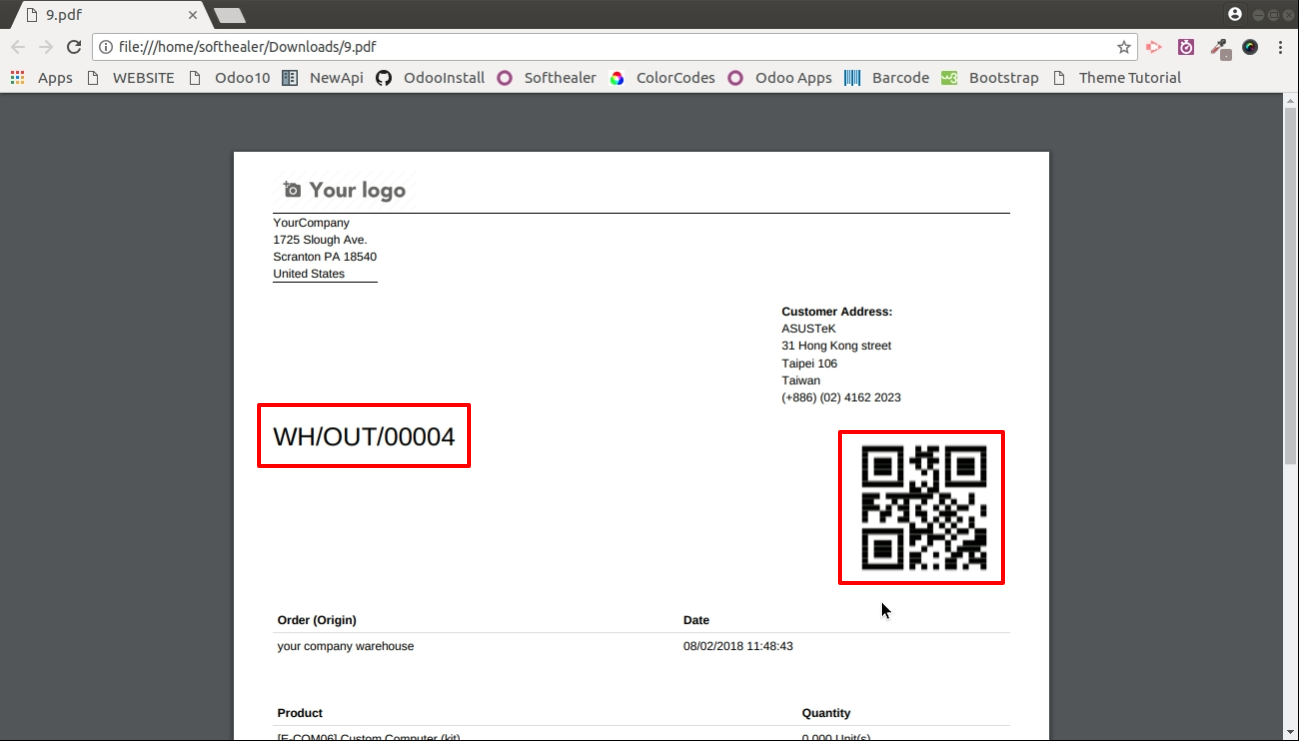Click the YourCompany name text

pyautogui.click(x=311, y=223)
